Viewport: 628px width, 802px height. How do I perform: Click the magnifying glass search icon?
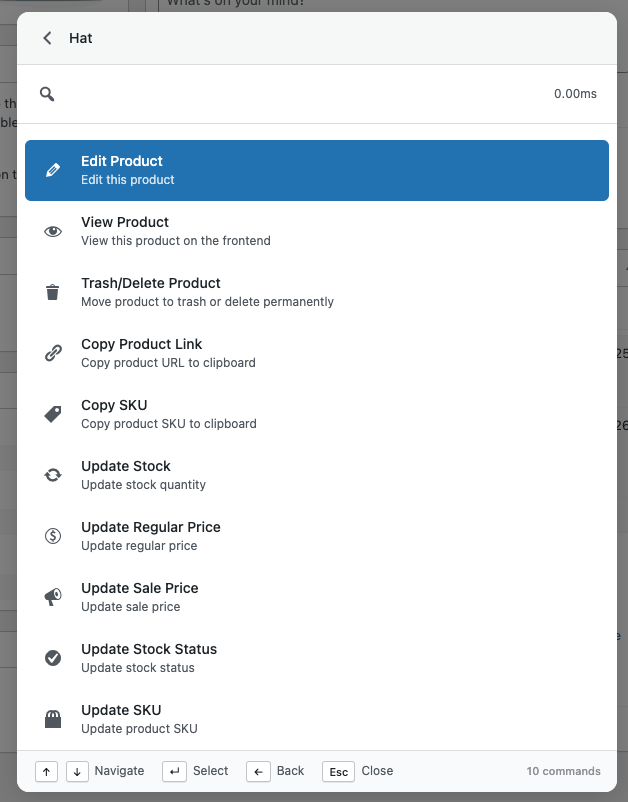coord(47,94)
